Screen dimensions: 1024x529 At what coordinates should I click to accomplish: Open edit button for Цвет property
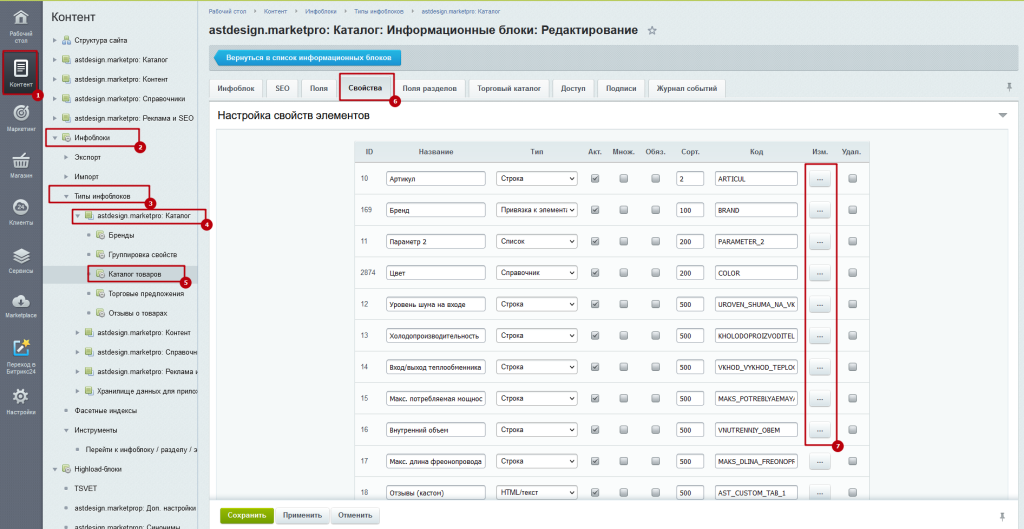(820, 272)
